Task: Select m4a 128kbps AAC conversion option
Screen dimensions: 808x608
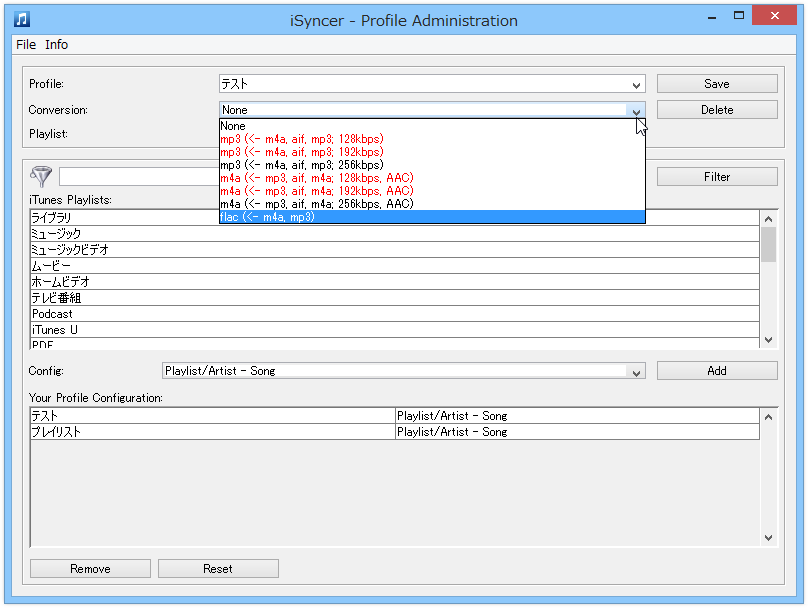Action: [x=432, y=178]
